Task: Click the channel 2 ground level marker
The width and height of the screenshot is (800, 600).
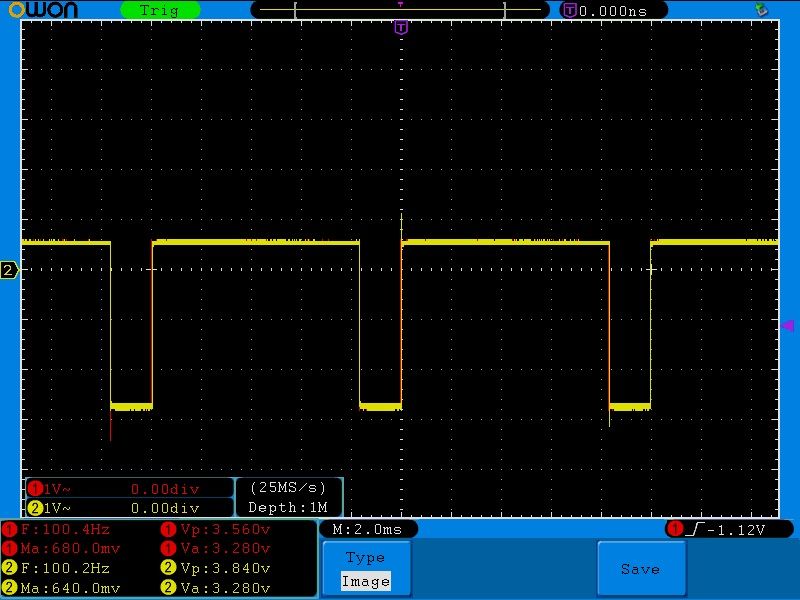Action: click(9, 270)
